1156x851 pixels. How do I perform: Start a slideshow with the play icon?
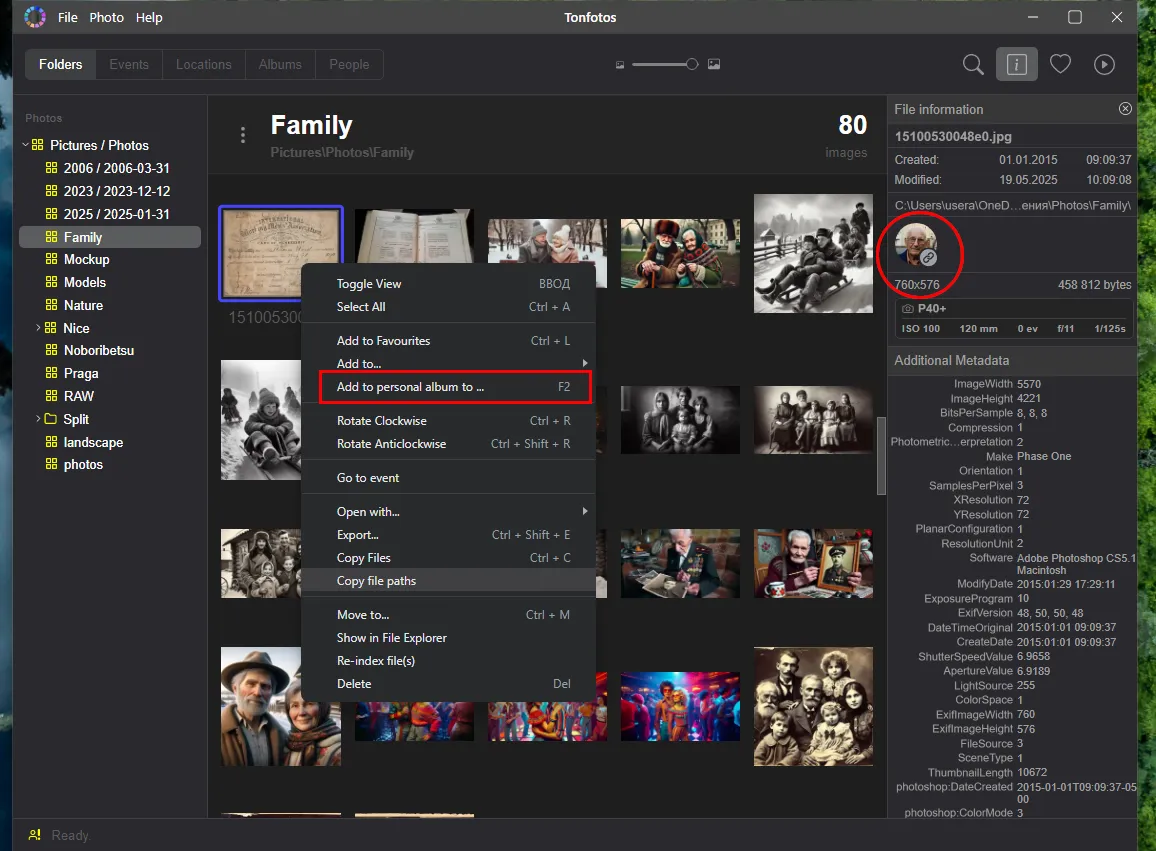coord(1105,64)
